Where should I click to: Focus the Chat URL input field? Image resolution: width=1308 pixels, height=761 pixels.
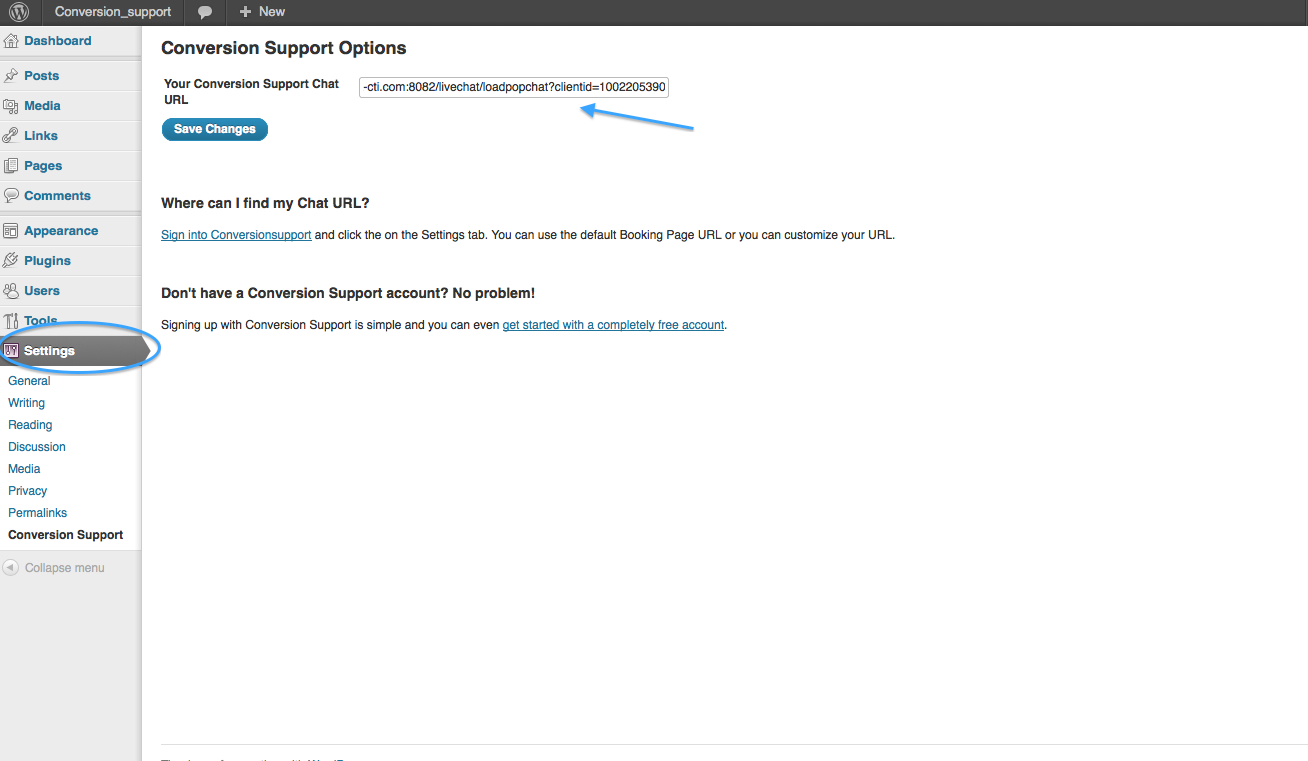pyautogui.click(x=514, y=87)
